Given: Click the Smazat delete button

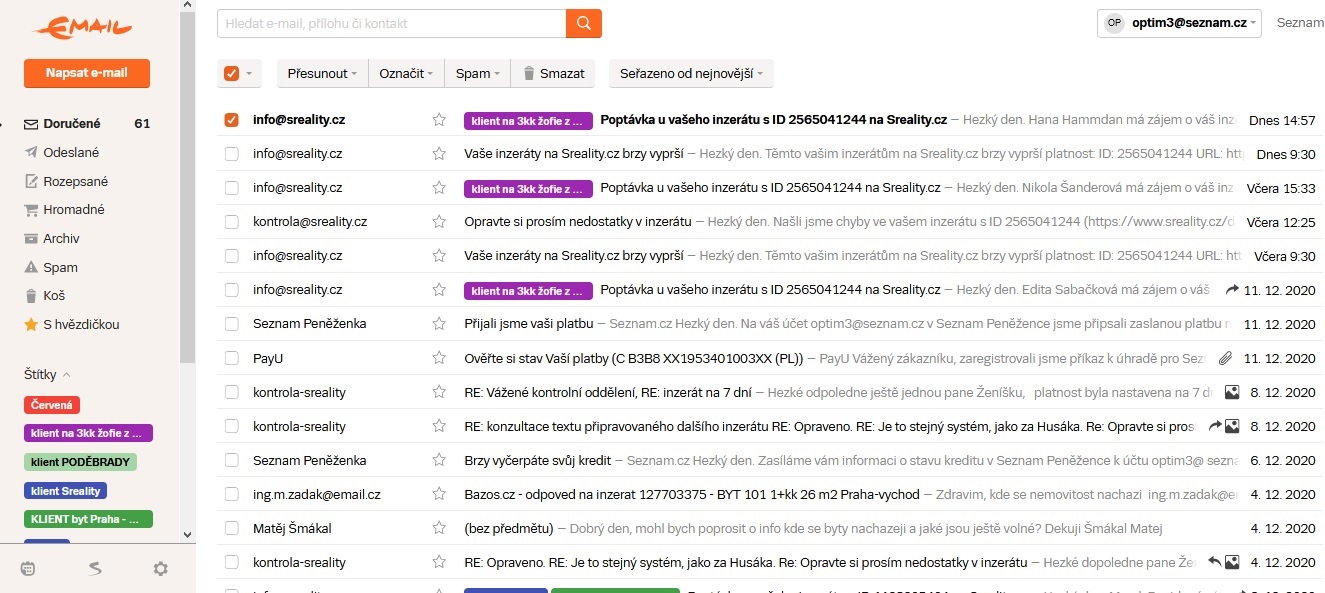Looking at the screenshot, I should (x=554, y=73).
